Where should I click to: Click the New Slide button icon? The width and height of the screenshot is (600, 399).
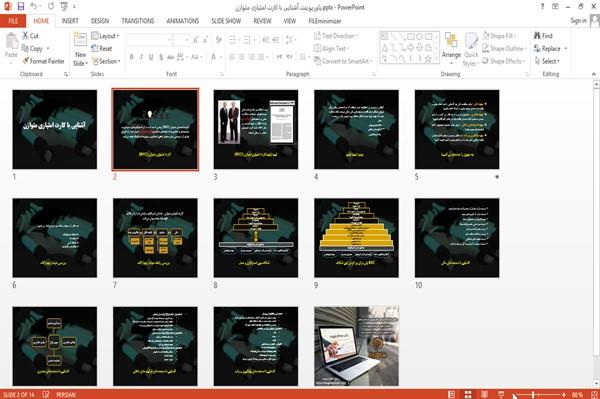coord(80,40)
